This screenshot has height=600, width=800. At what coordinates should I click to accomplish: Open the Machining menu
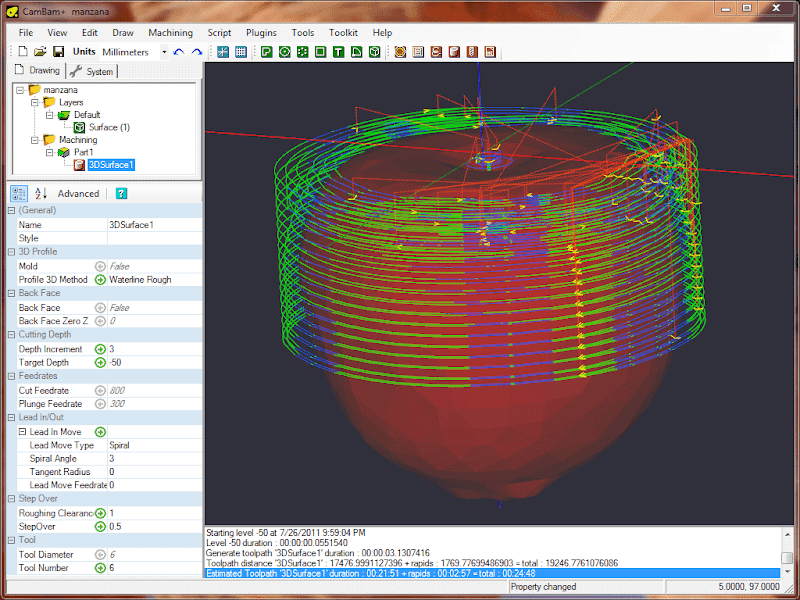pyautogui.click(x=170, y=32)
